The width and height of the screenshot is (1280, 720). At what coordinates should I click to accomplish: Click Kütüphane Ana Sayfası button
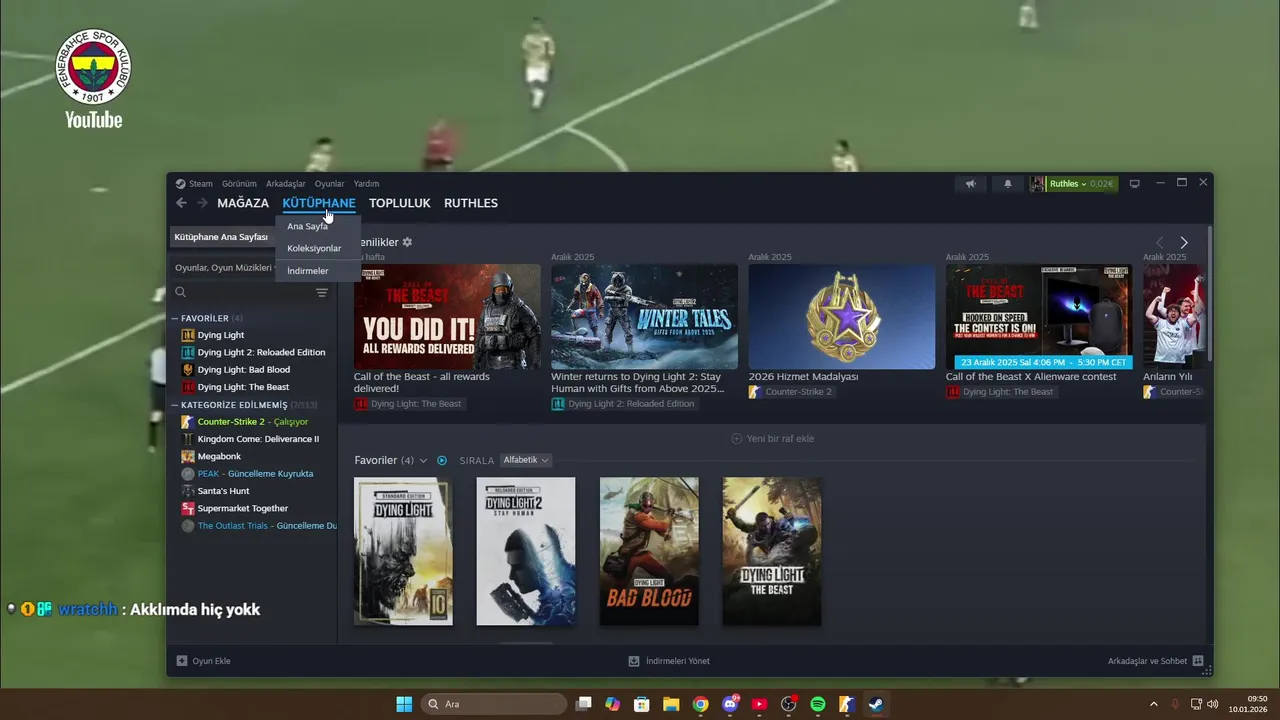pos(222,237)
